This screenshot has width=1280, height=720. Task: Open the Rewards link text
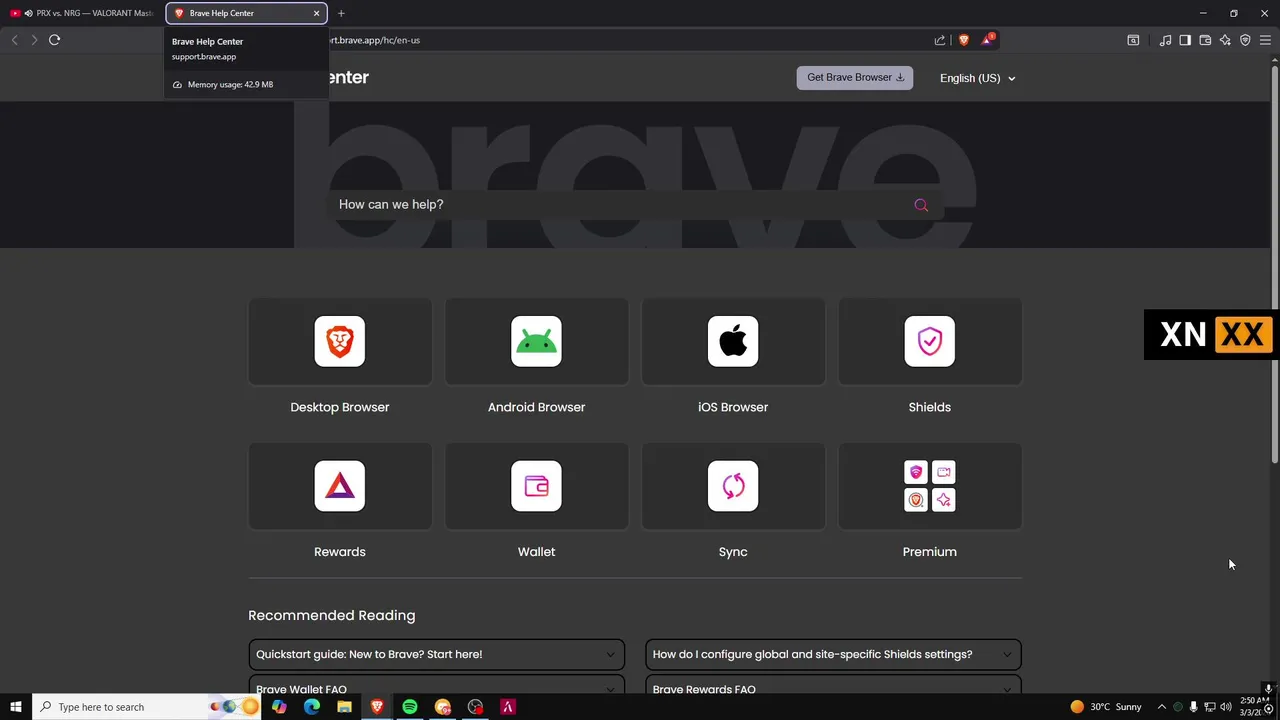[340, 552]
